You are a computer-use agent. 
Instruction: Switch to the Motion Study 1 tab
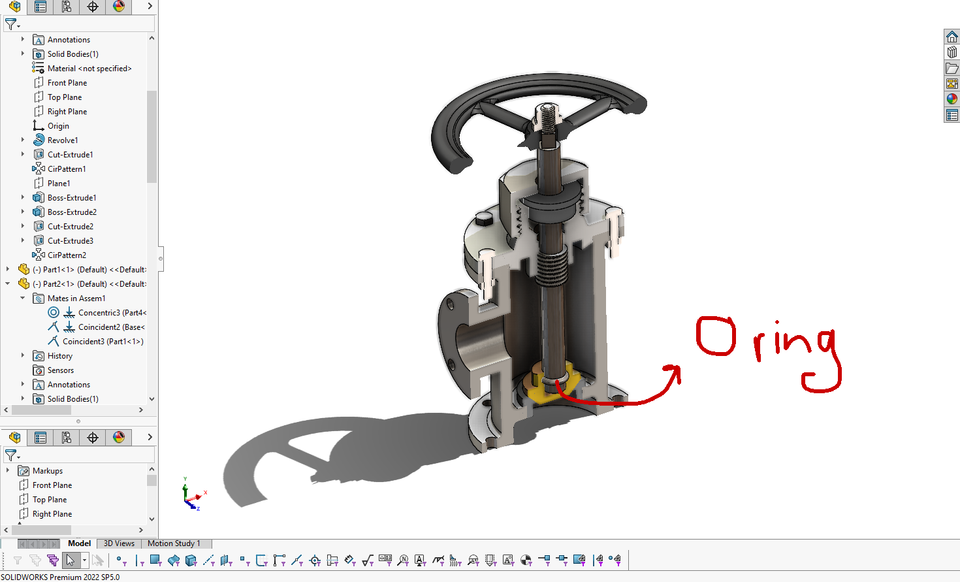175,543
